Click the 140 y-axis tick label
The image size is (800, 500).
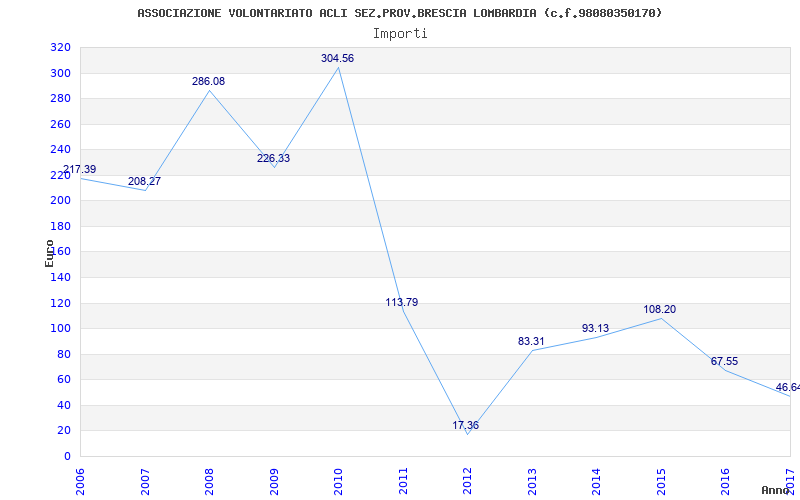[60, 278]
